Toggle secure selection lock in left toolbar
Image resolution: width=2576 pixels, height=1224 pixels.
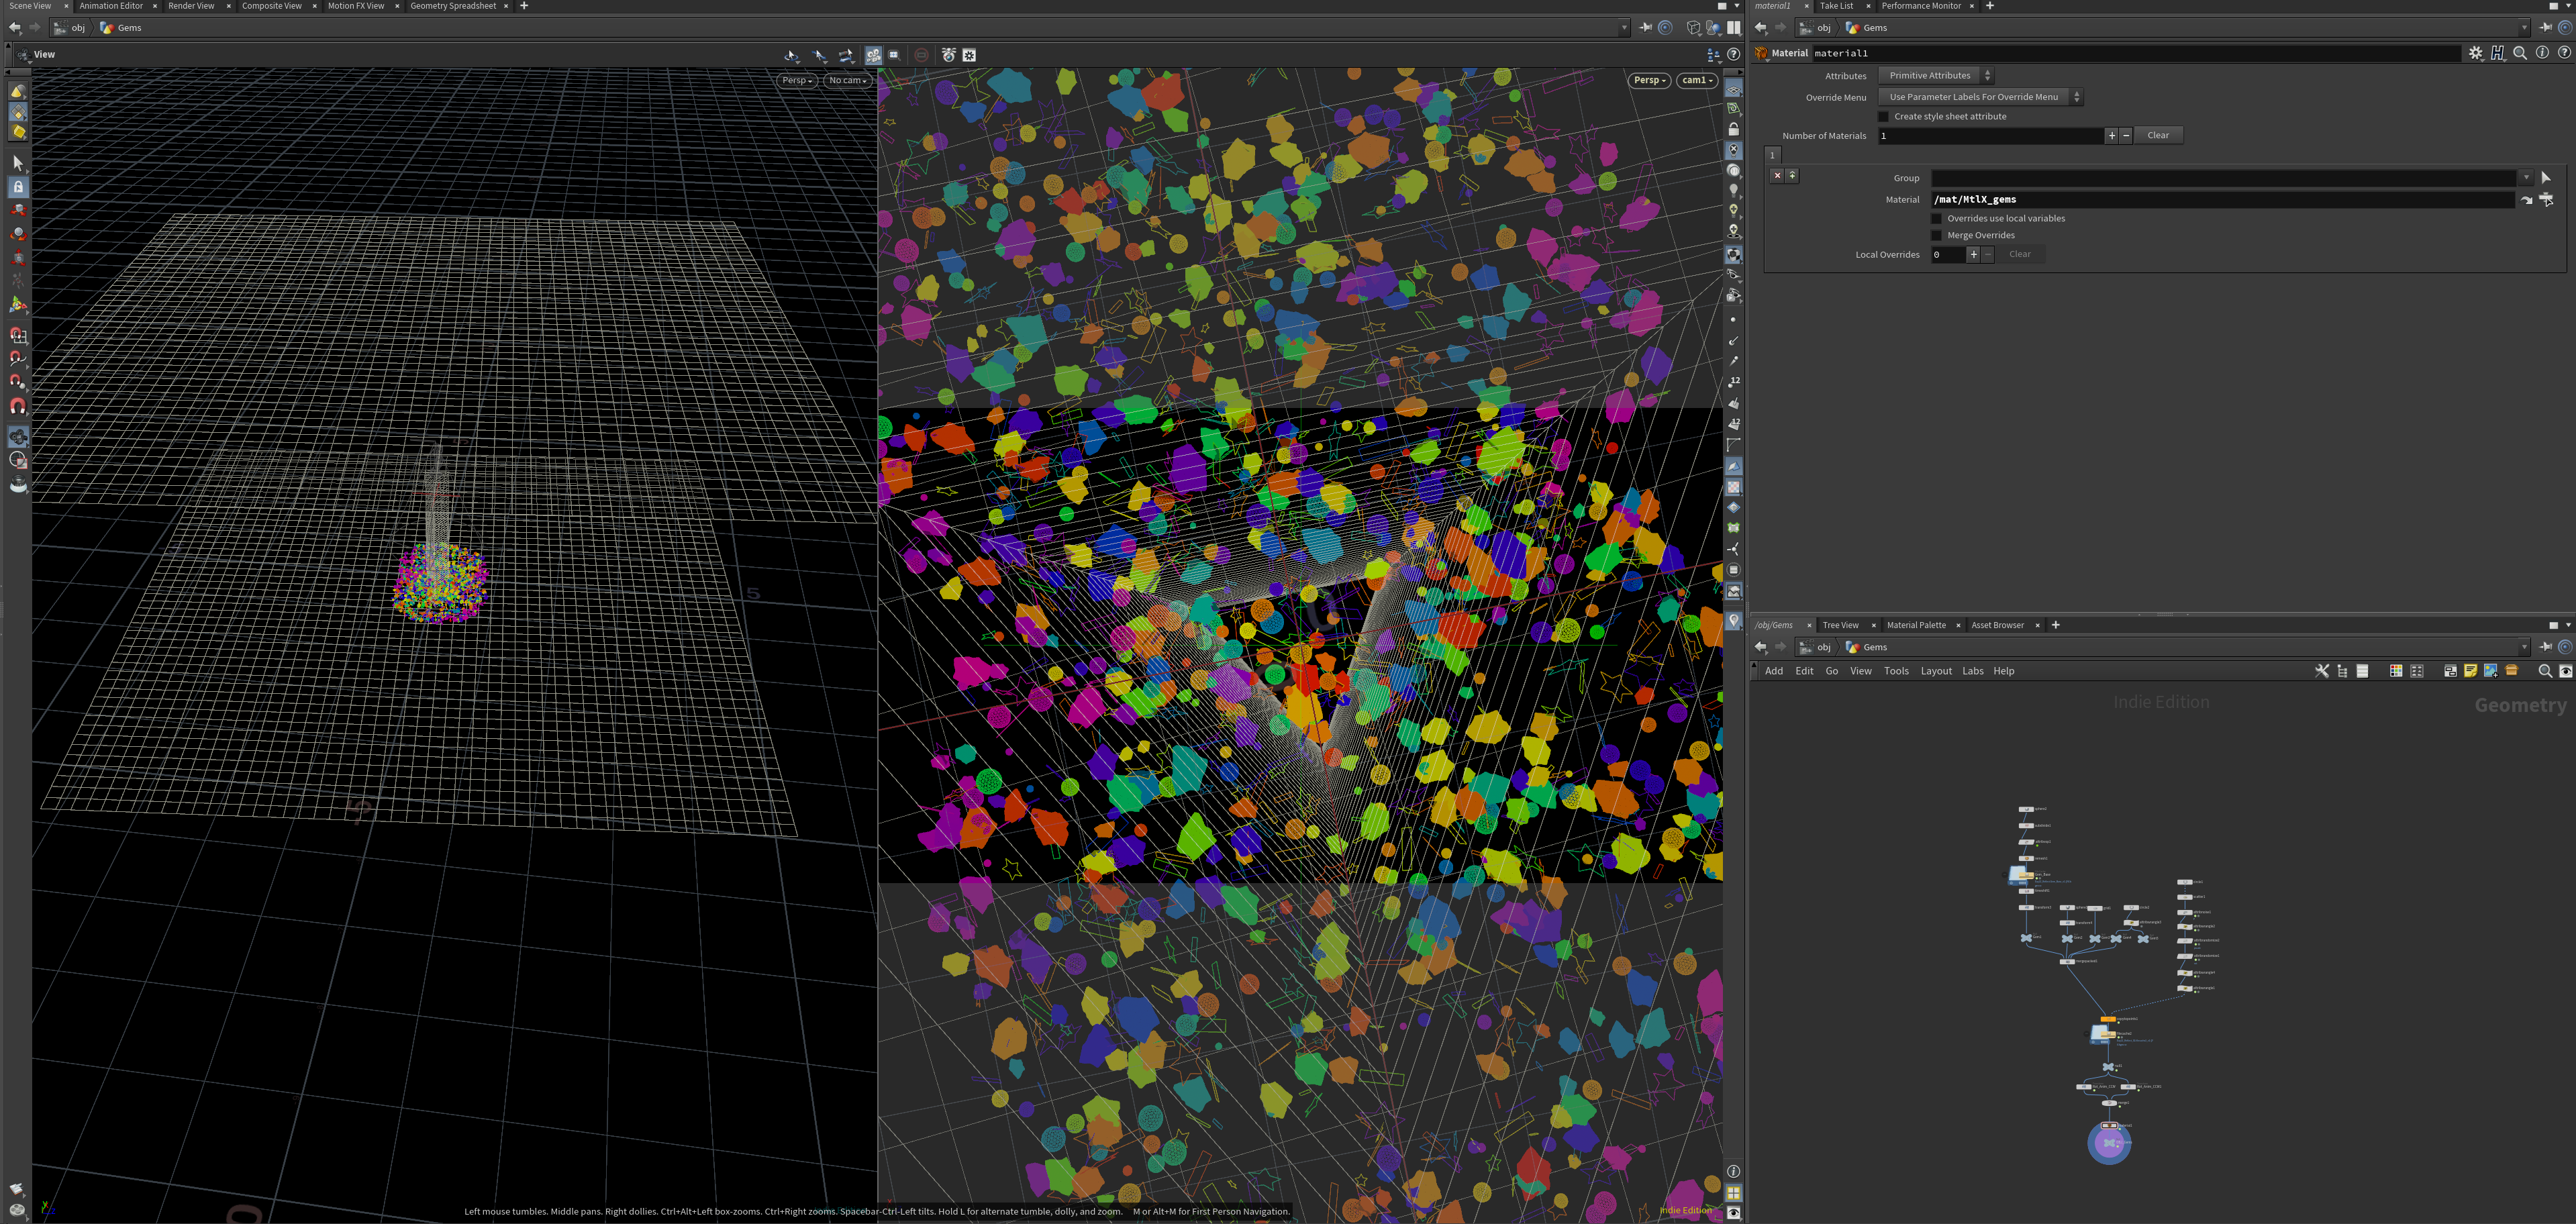(x=18, y=186)
